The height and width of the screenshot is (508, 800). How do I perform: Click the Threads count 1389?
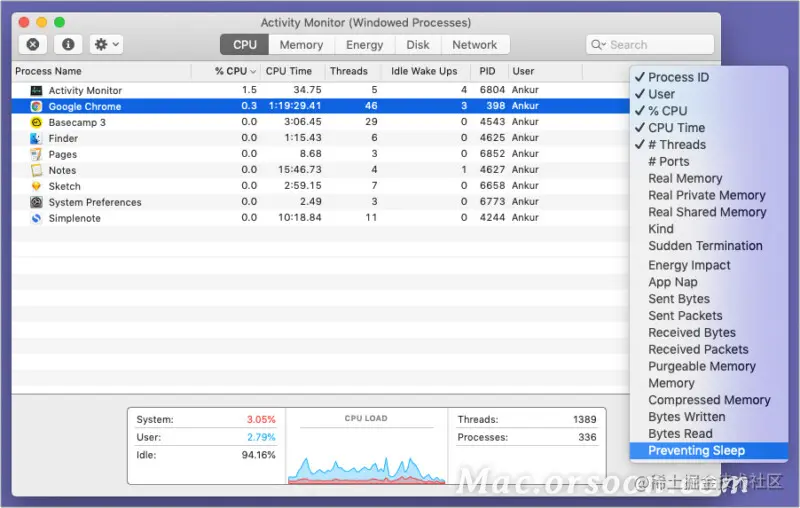tap(584, 419)
